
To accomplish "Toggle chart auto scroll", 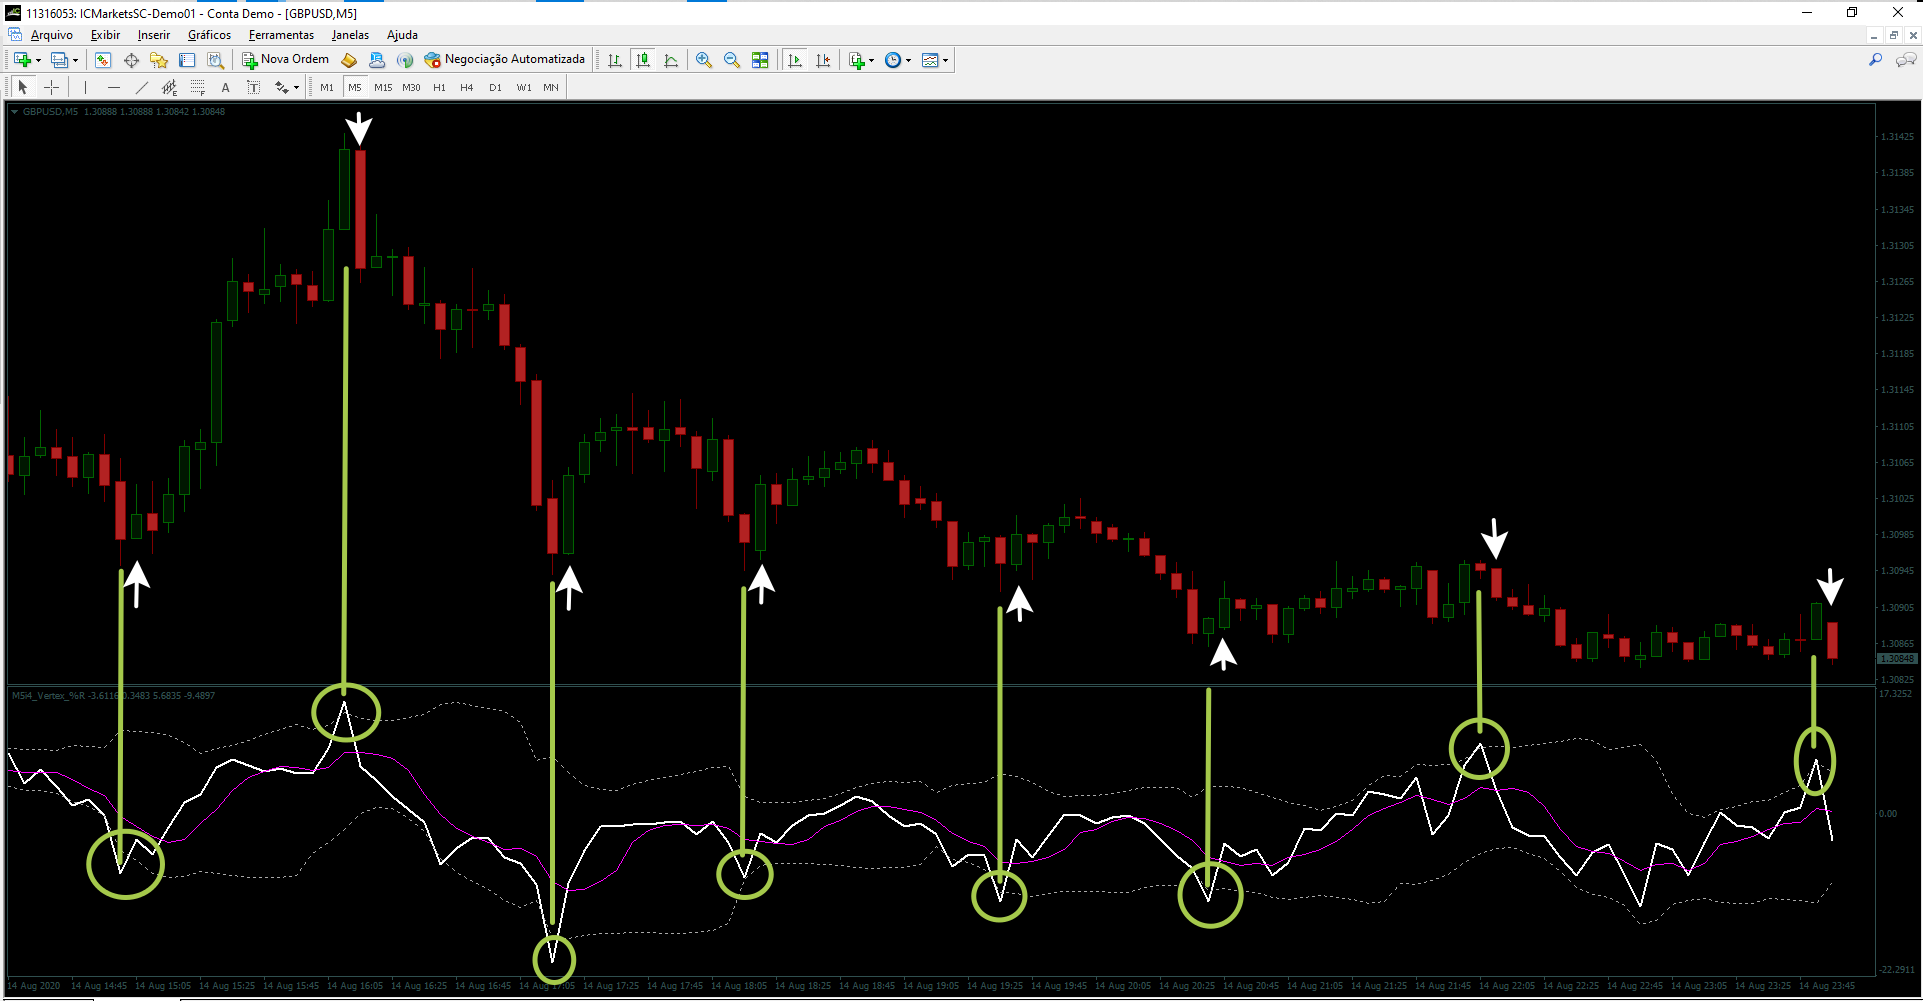I will pos(795,60).
